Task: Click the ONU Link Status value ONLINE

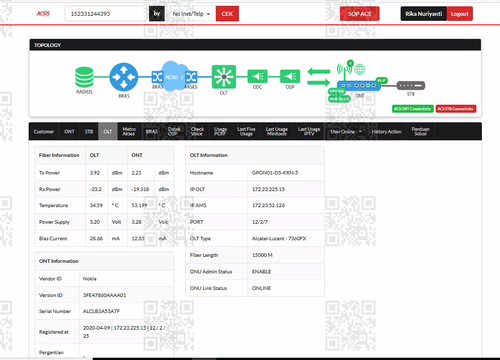Action: [261, 288]
